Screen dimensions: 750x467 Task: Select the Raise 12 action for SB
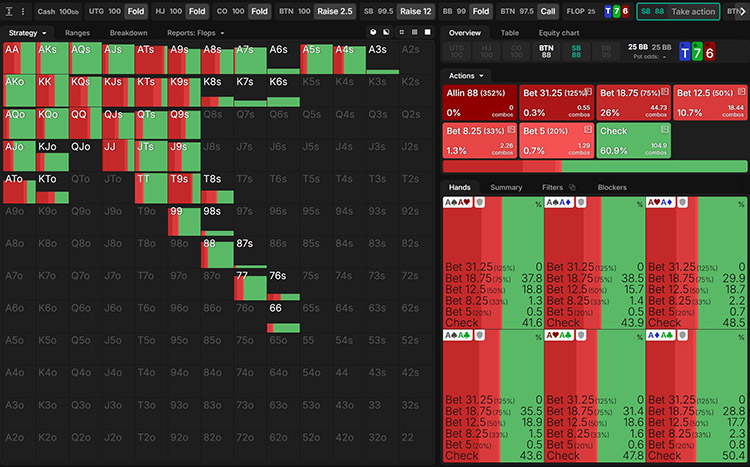[x=415, y=11]
